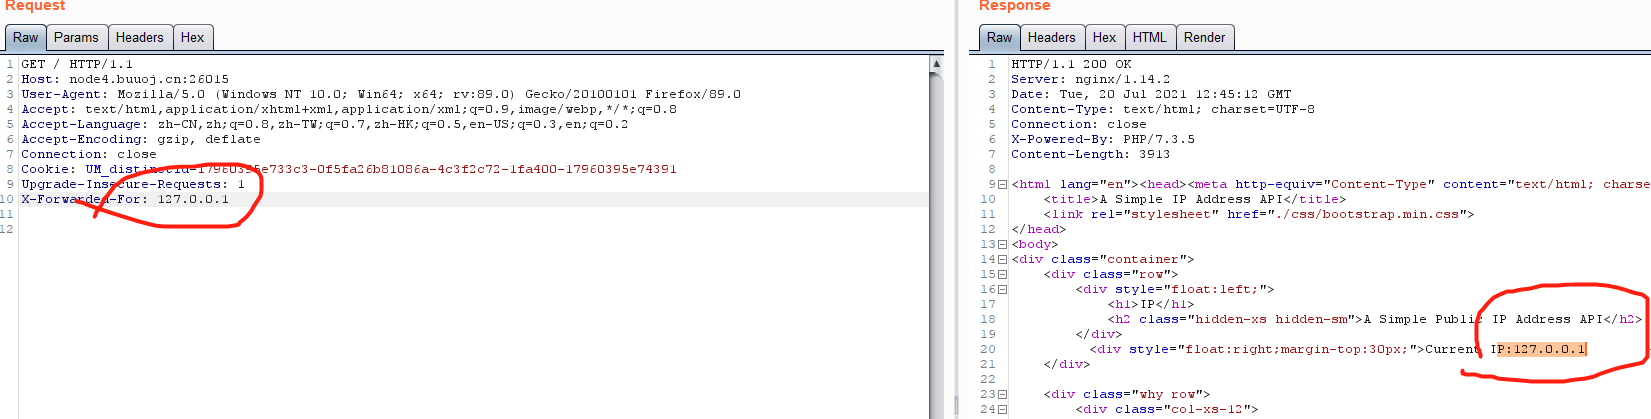Click the Upgrade-Insecure-Requests header line
The height and width of the screenshot is (419, 1651).
click(133, 184)
